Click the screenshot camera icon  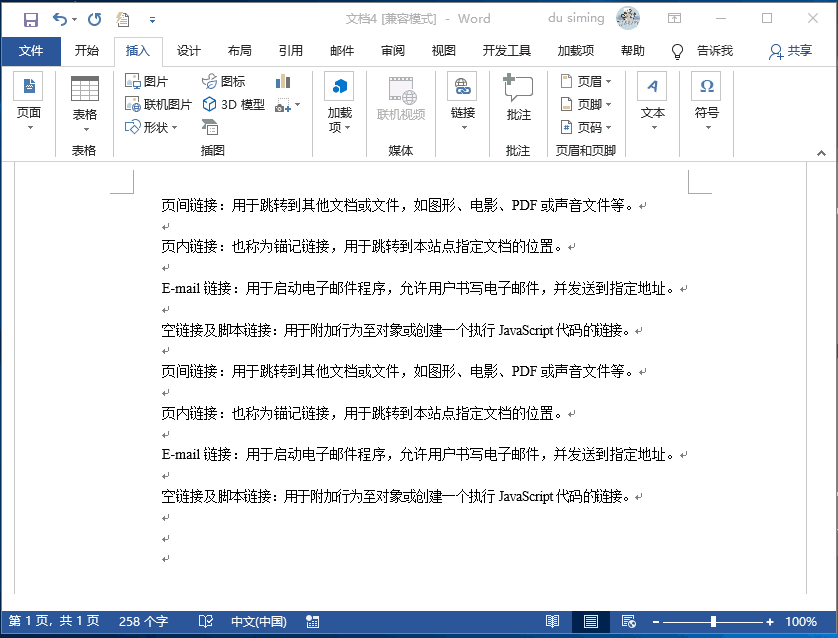click(x=283, y=105)
